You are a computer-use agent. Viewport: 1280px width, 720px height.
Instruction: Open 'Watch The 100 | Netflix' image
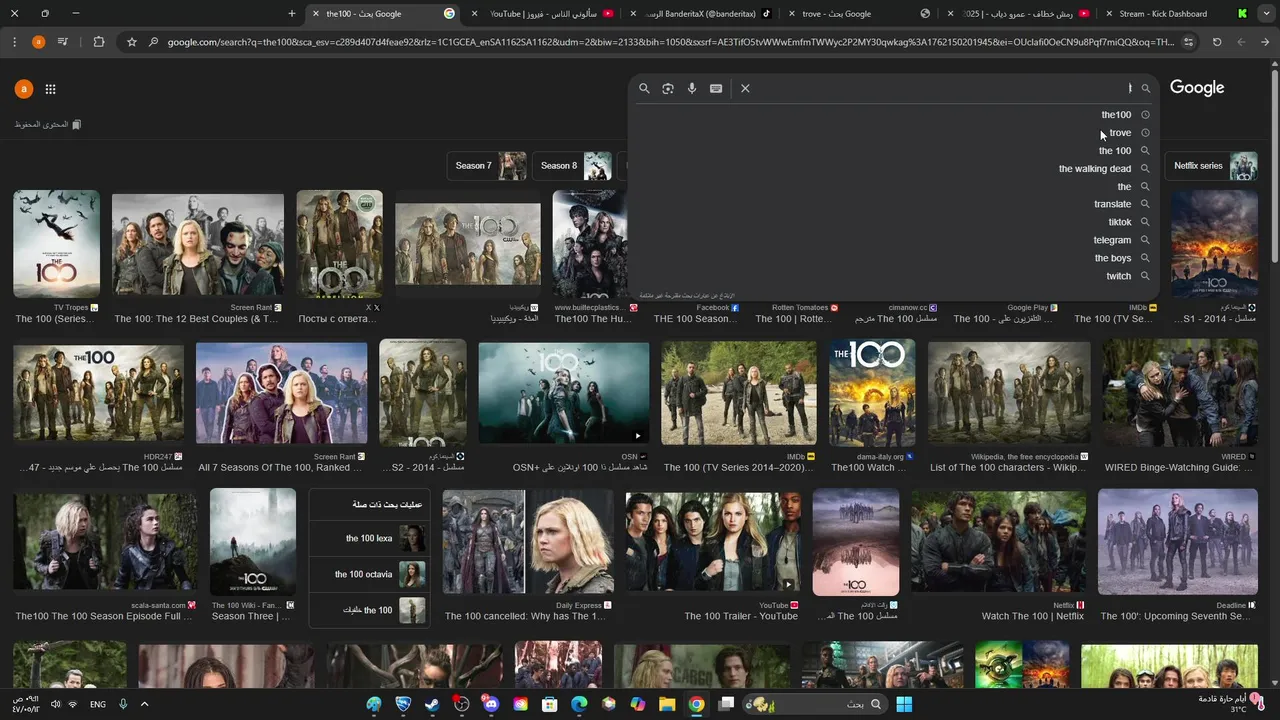(998, 541)
